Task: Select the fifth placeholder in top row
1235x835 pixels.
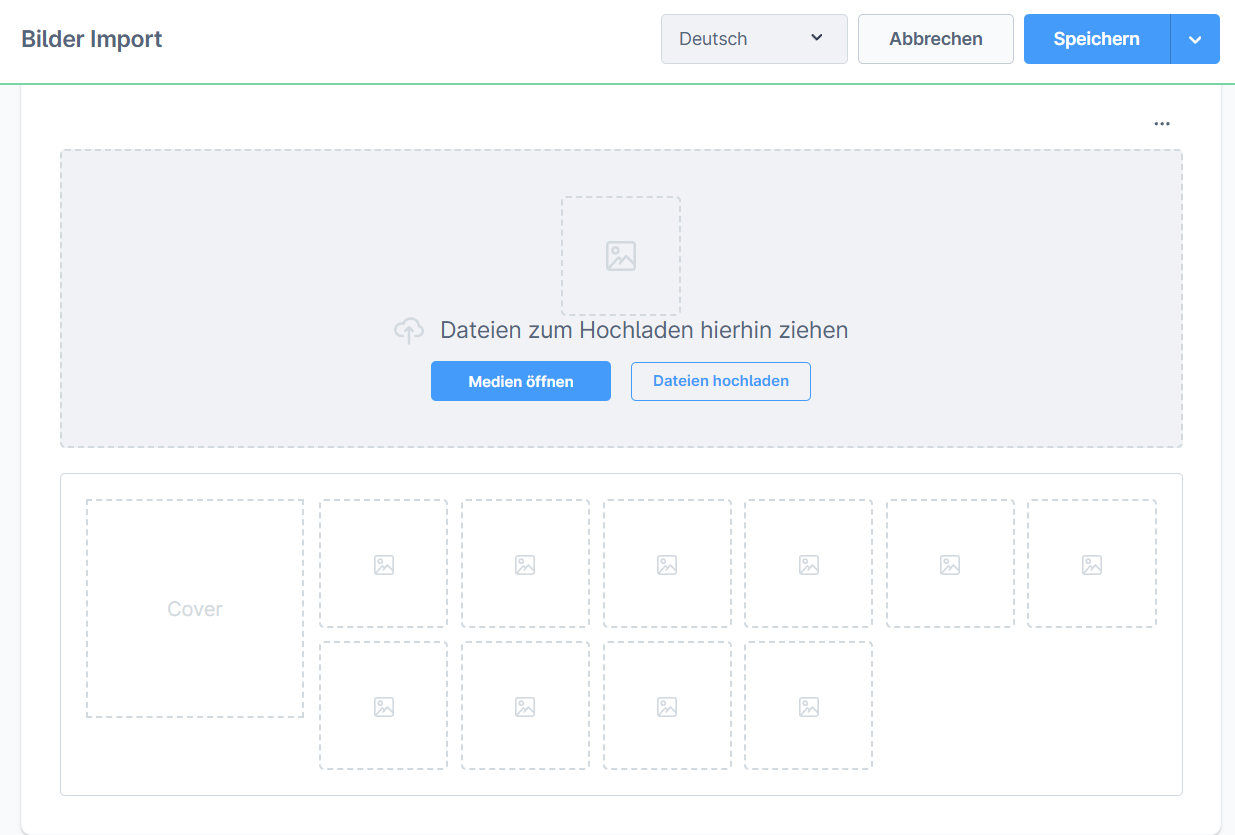Action: tap(950, 563)
